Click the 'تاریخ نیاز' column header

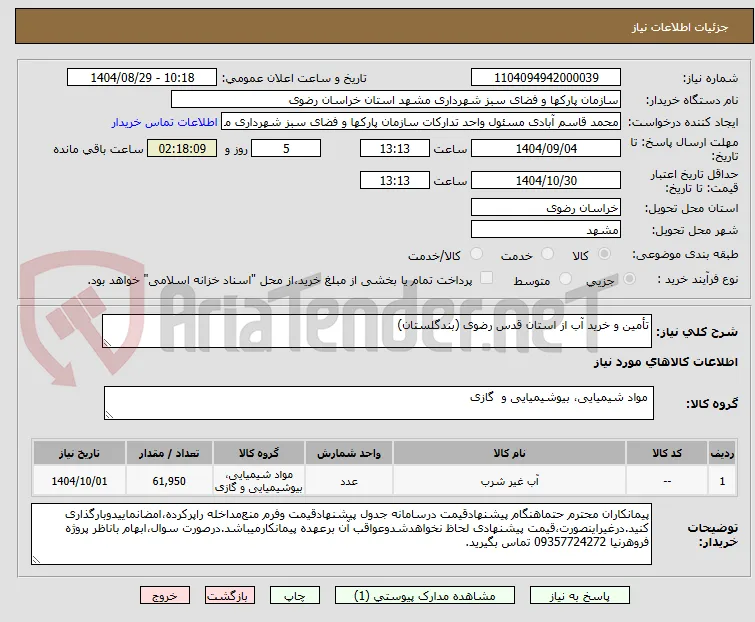pos(79,453)
